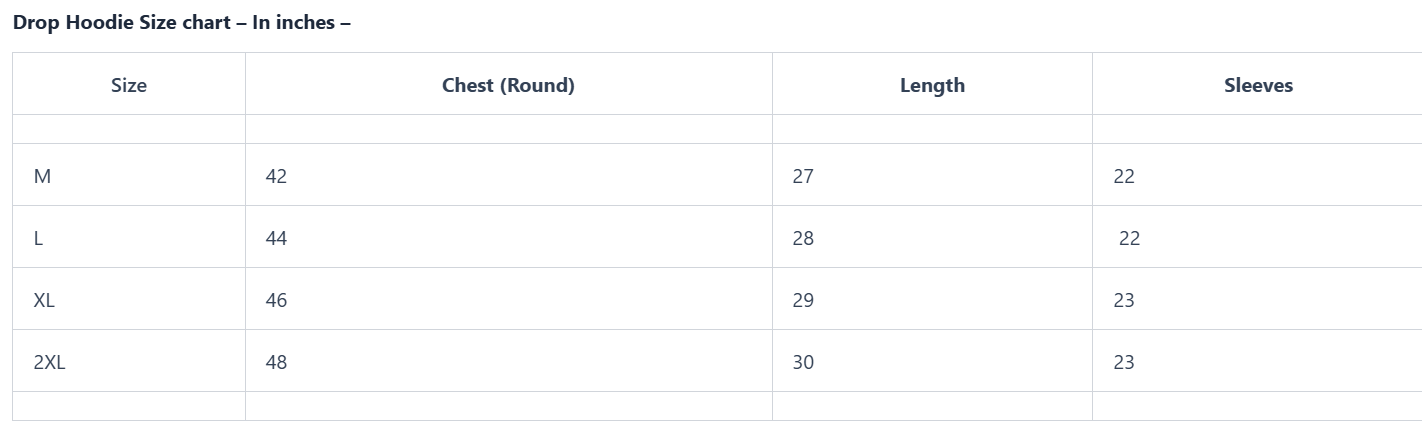Select the 2XL size cell
The height and width of the screenshot is (421, 1422).
click(49, 362)
